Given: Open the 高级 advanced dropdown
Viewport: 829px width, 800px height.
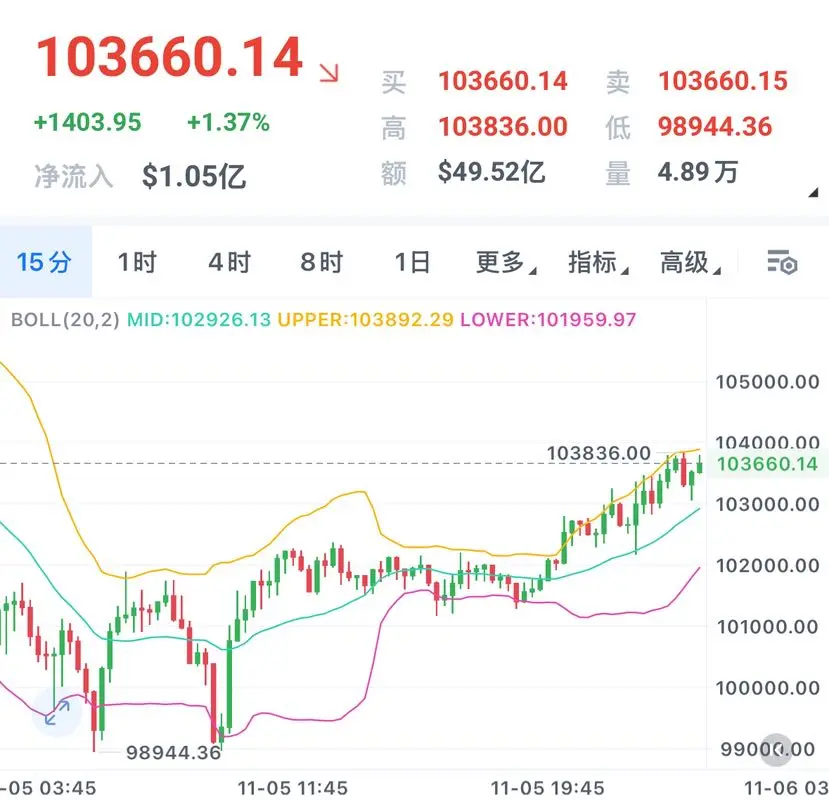Looking at the screenshot, I should [x=690, y=262].
